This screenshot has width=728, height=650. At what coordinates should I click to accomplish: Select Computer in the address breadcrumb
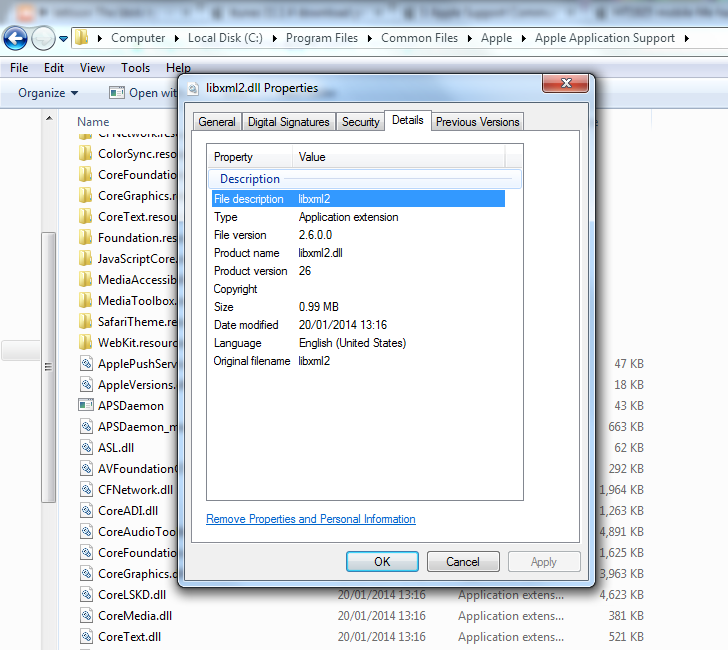coord(138,38)
